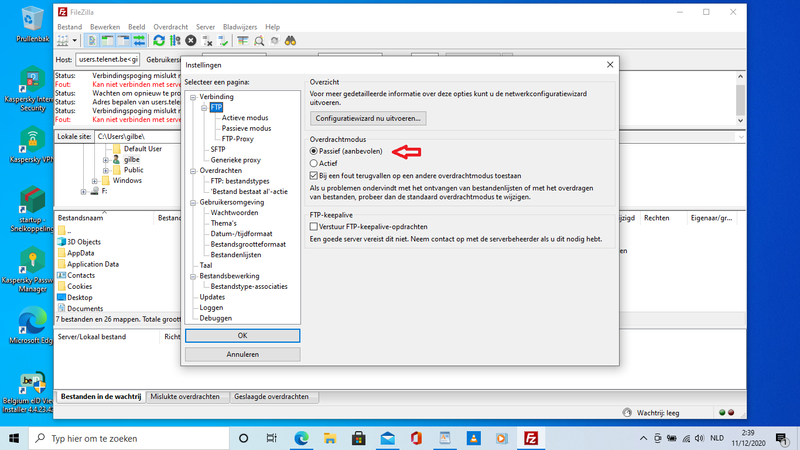Enable Verstuur FTP-keepalive-opdrachten checkbox

315,227
